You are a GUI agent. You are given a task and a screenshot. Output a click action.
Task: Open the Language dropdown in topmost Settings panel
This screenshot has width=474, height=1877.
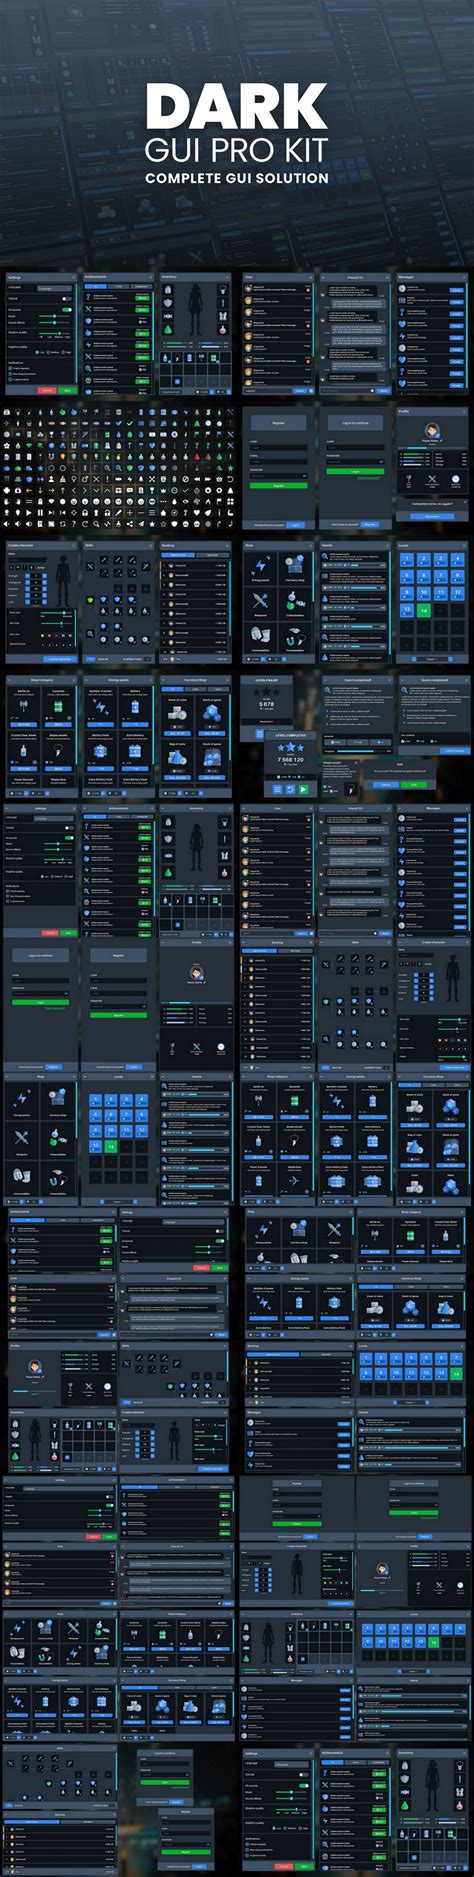[x=54, y=288]
